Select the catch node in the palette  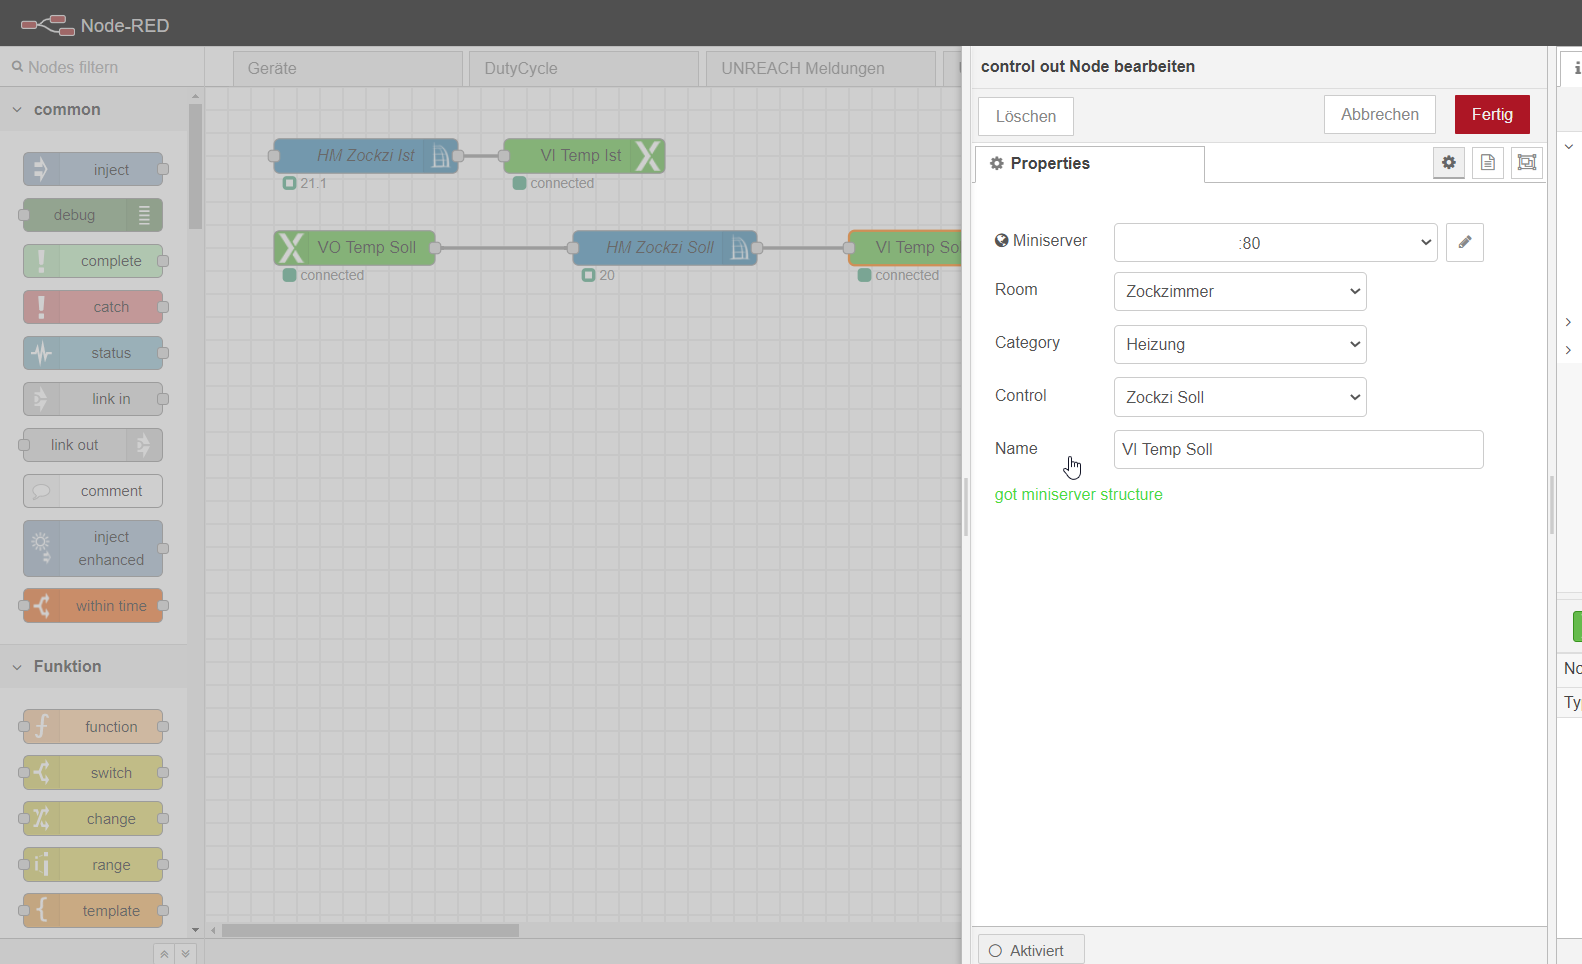(93, 307)
